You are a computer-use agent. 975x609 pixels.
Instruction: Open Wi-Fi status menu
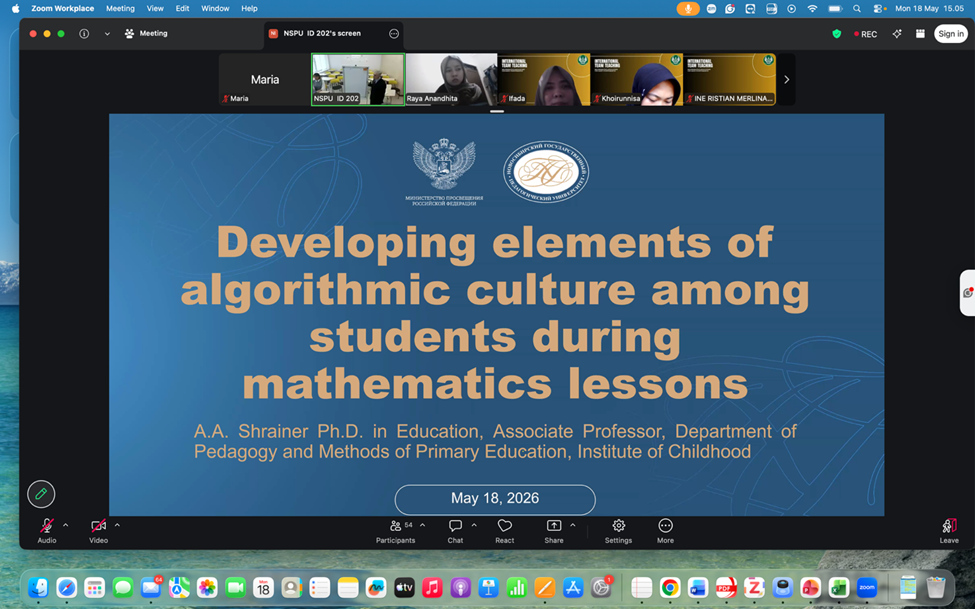coord(812,9)
